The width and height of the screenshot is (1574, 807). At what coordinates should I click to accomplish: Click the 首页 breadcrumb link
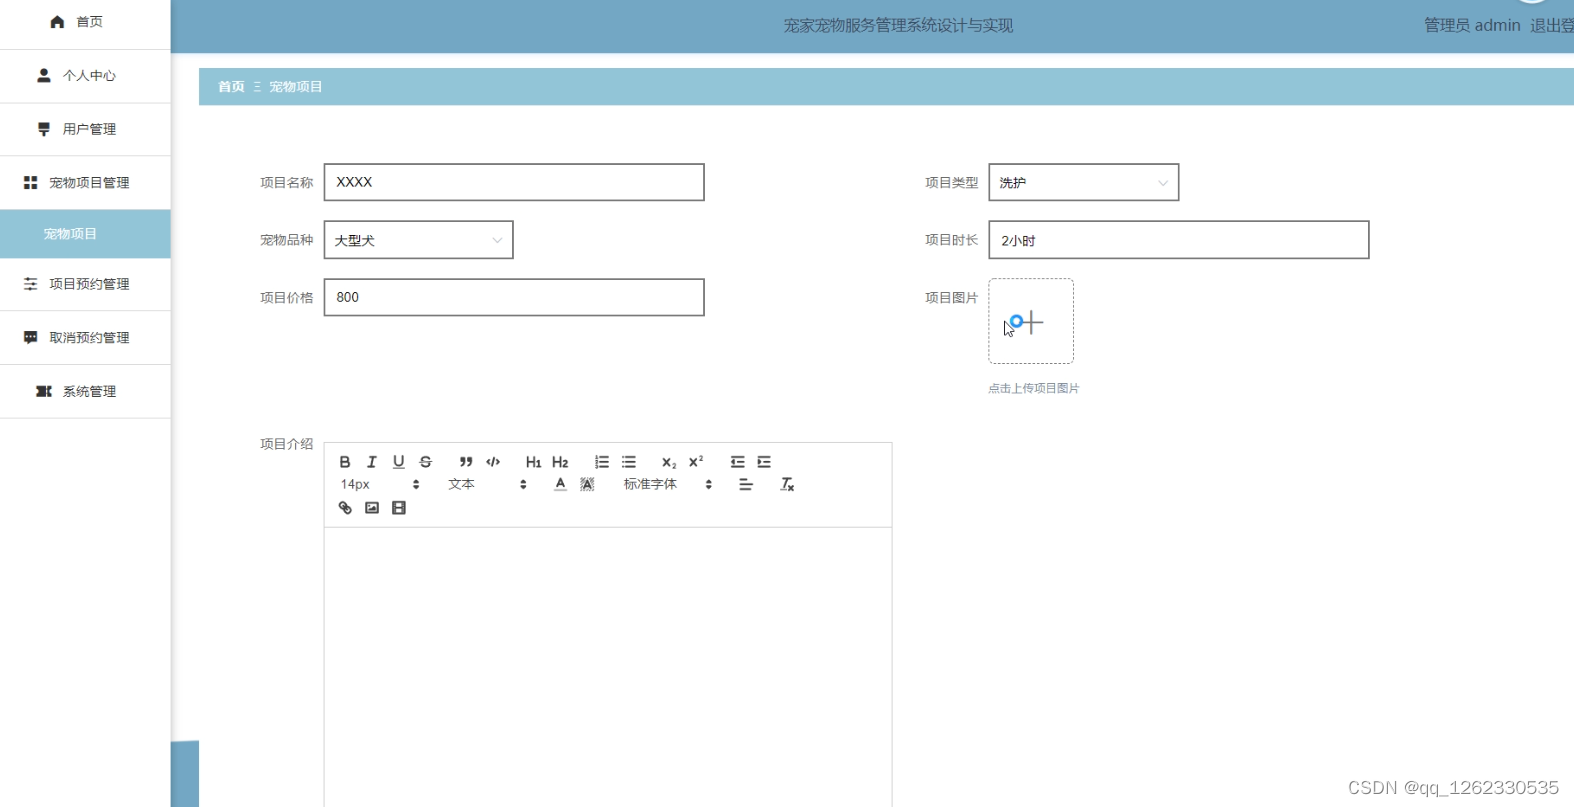click(x=231, y=87)
